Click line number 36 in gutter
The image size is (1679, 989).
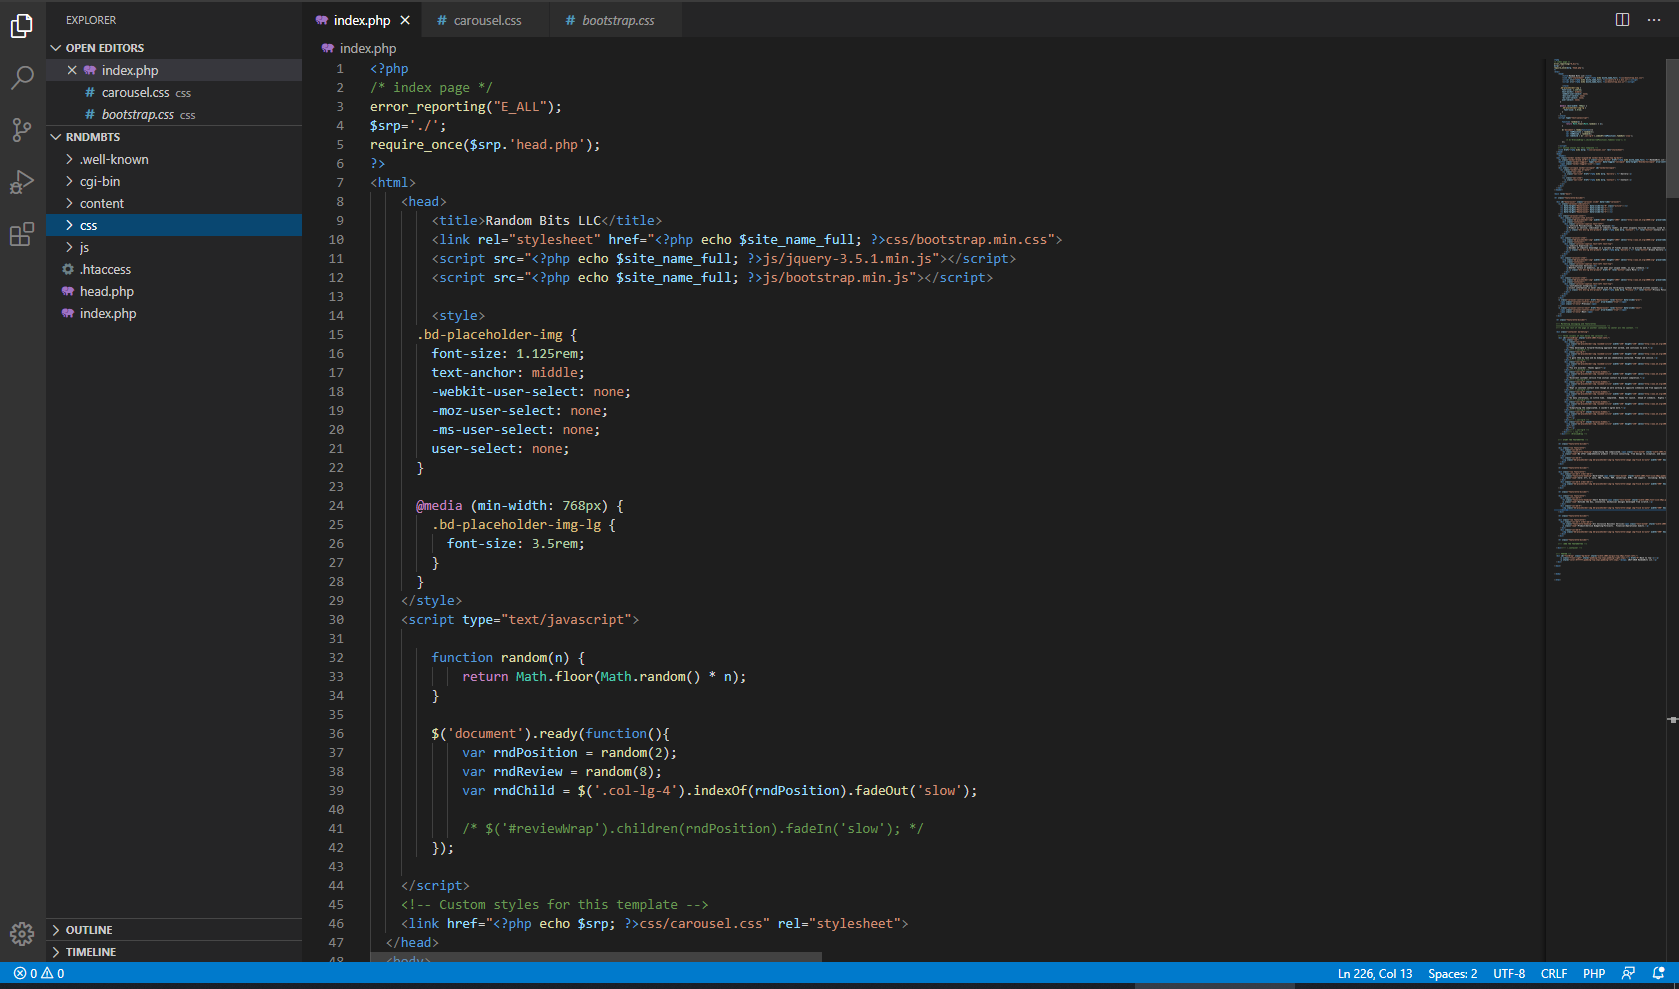pos(336,733)
